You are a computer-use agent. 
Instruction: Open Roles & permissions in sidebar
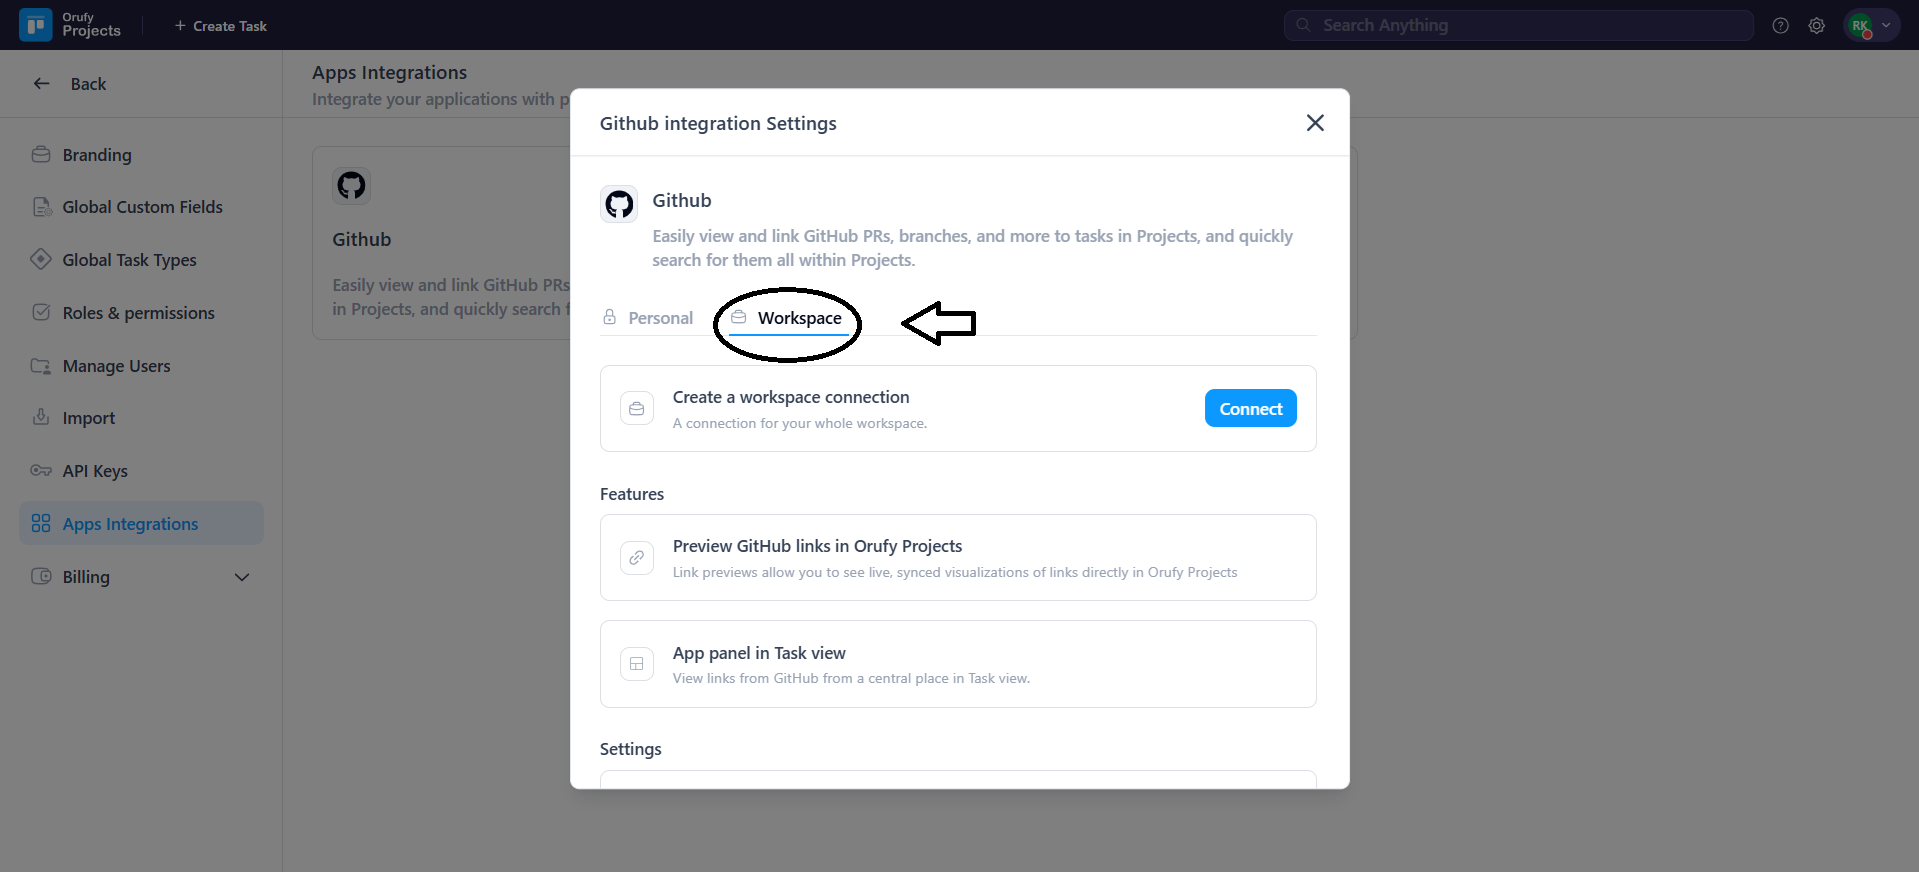click(138, 313)
